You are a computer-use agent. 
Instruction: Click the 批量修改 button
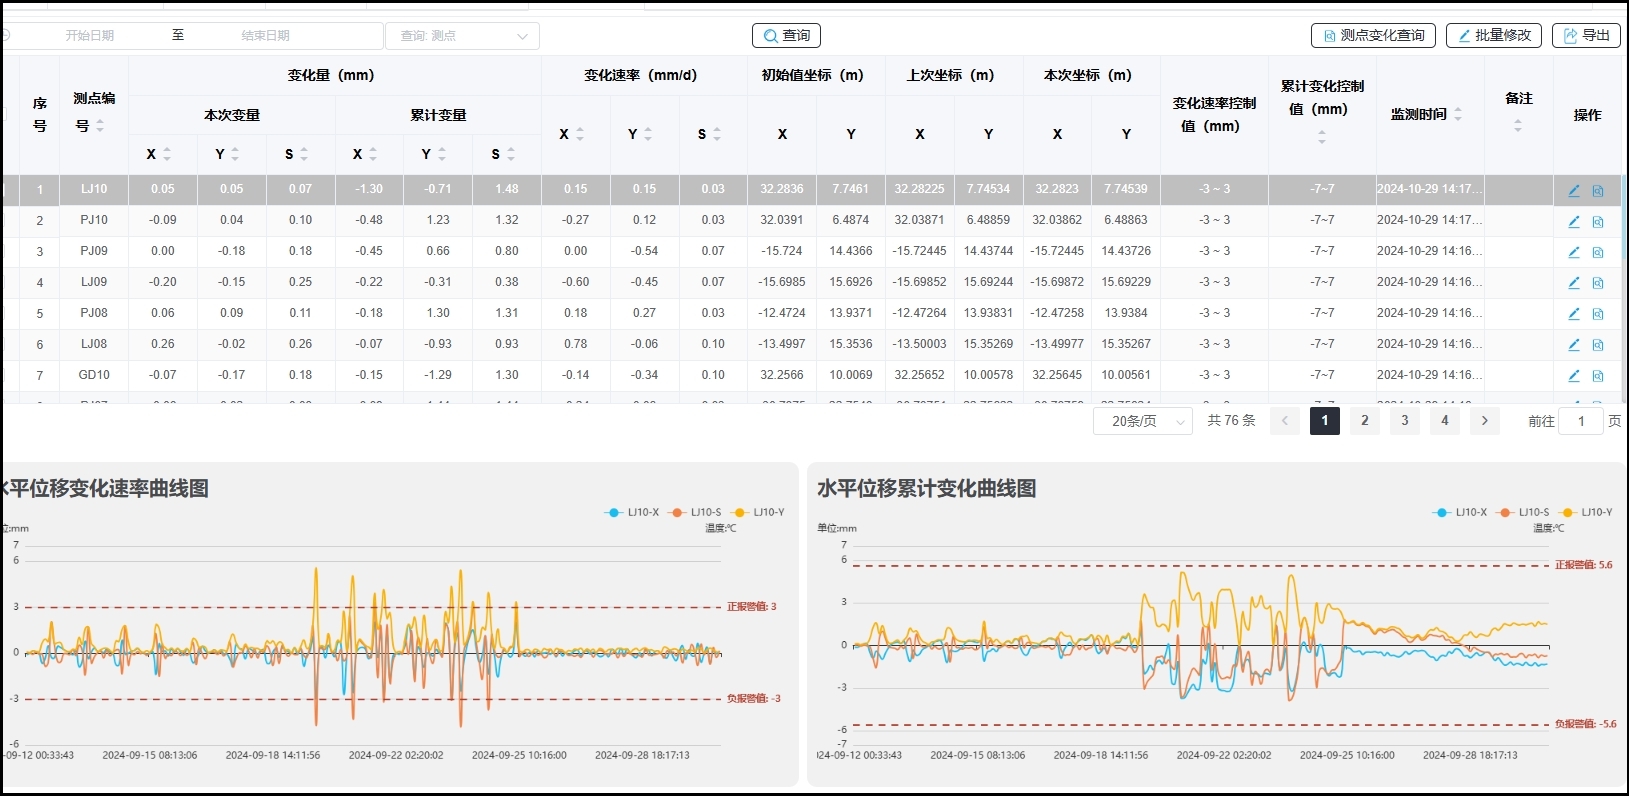pyautogui.click(x=1494, y=36)
